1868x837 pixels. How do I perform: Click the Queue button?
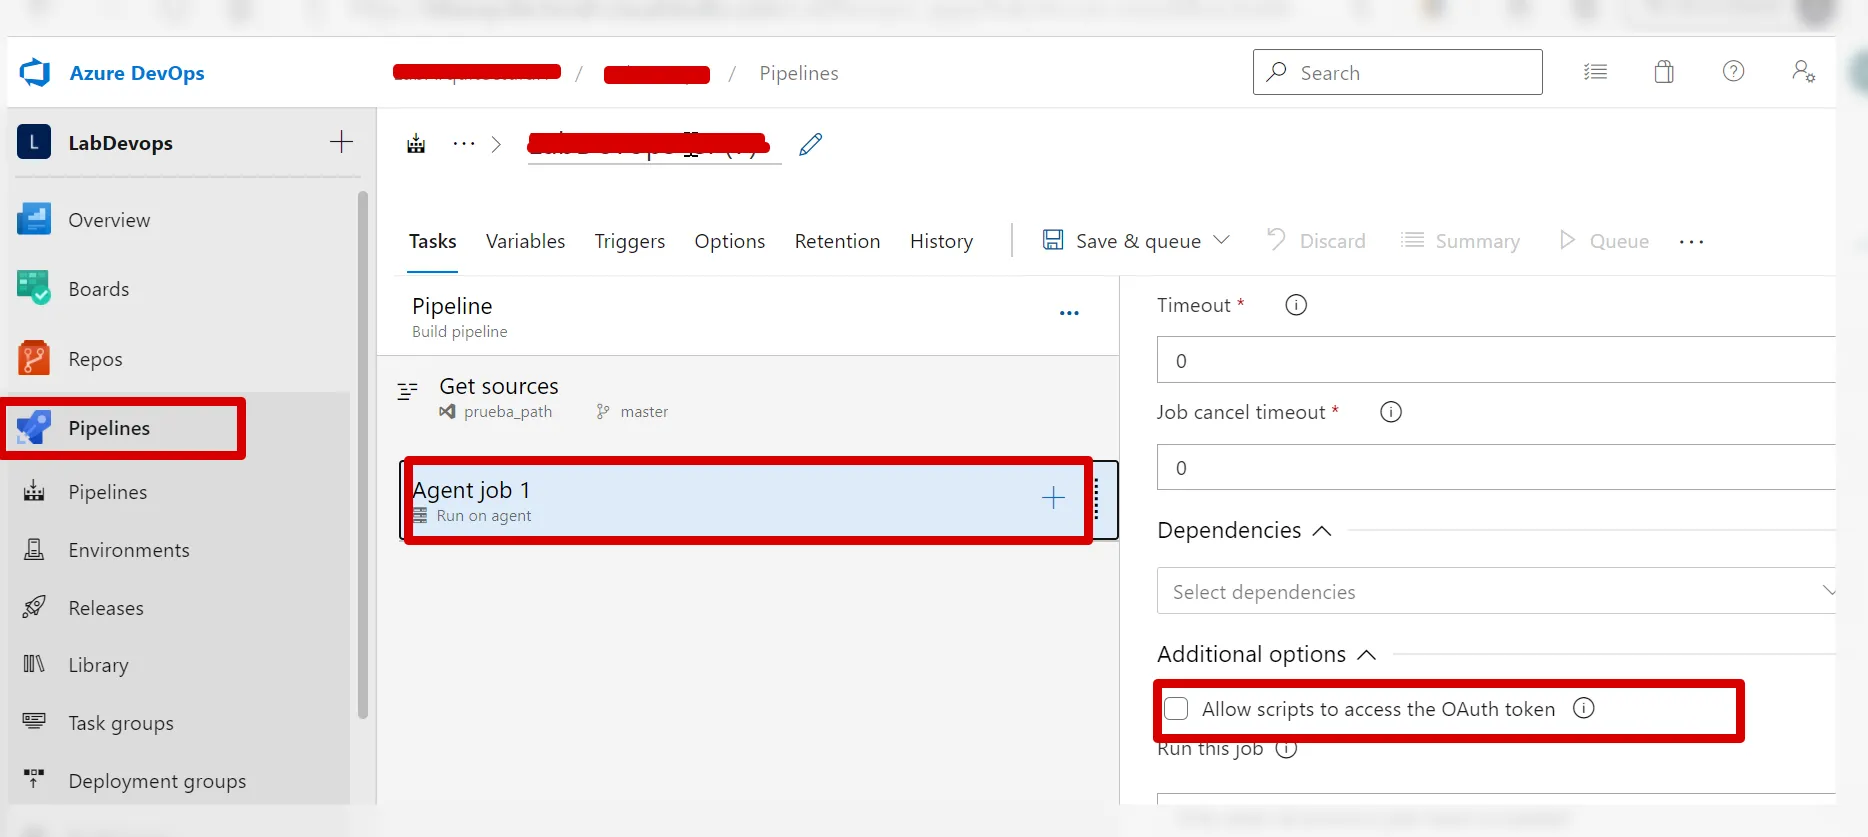(1604, 241)
